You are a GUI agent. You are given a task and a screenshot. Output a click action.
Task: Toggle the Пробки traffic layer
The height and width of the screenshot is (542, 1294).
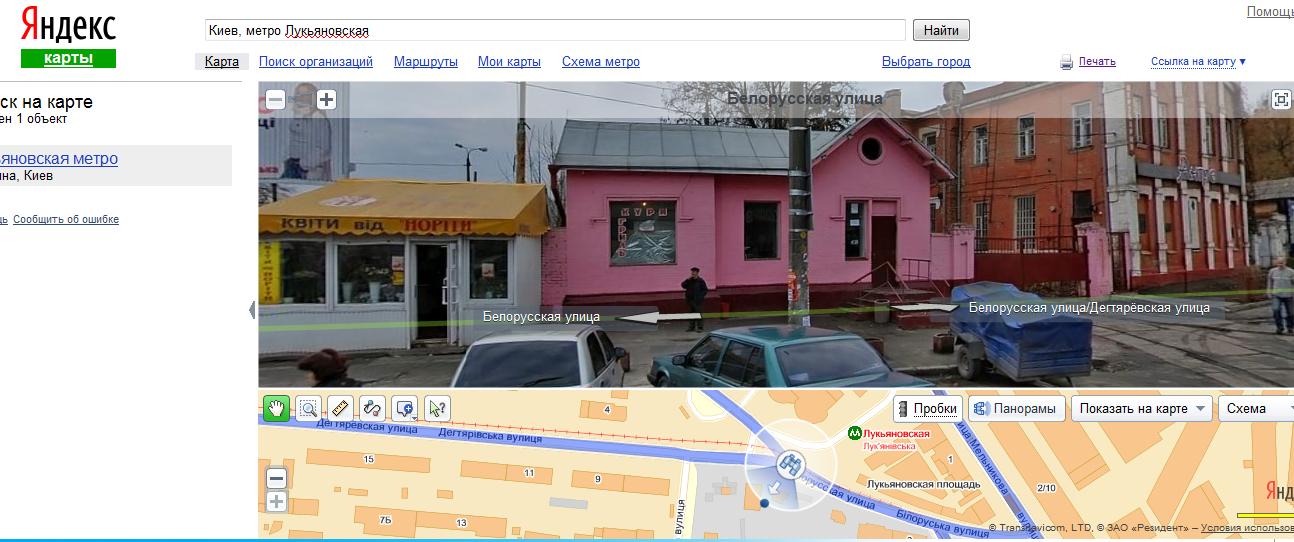click(x=928, y=408)
